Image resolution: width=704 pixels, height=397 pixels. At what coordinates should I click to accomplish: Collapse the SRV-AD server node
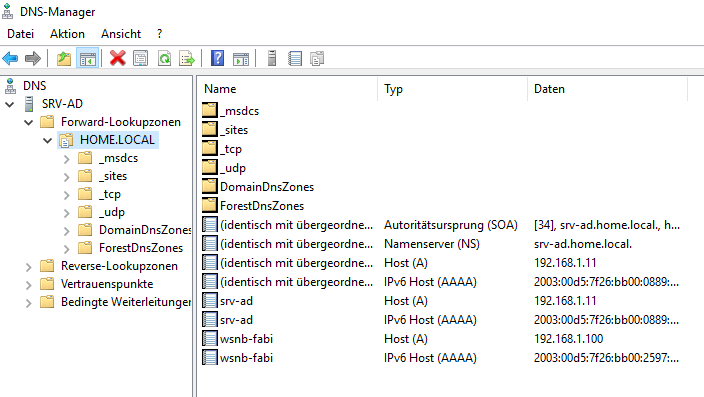[9, 105]
